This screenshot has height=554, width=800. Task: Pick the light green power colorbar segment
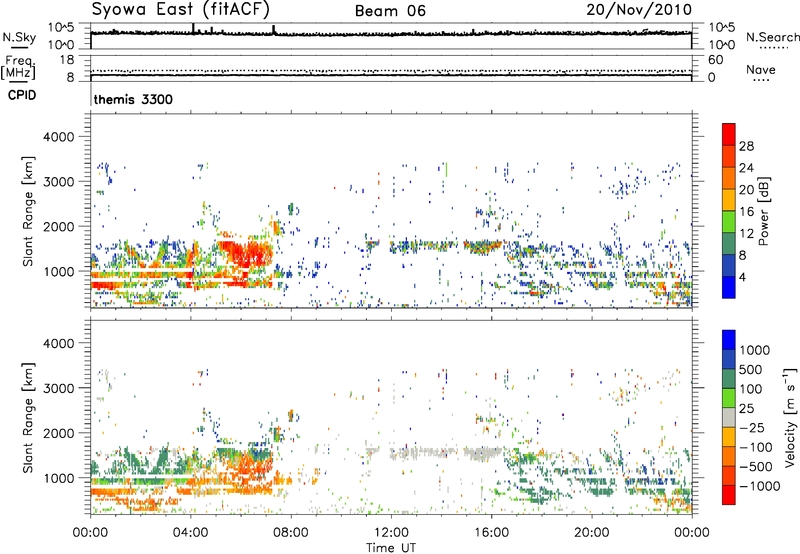(729, 222)
